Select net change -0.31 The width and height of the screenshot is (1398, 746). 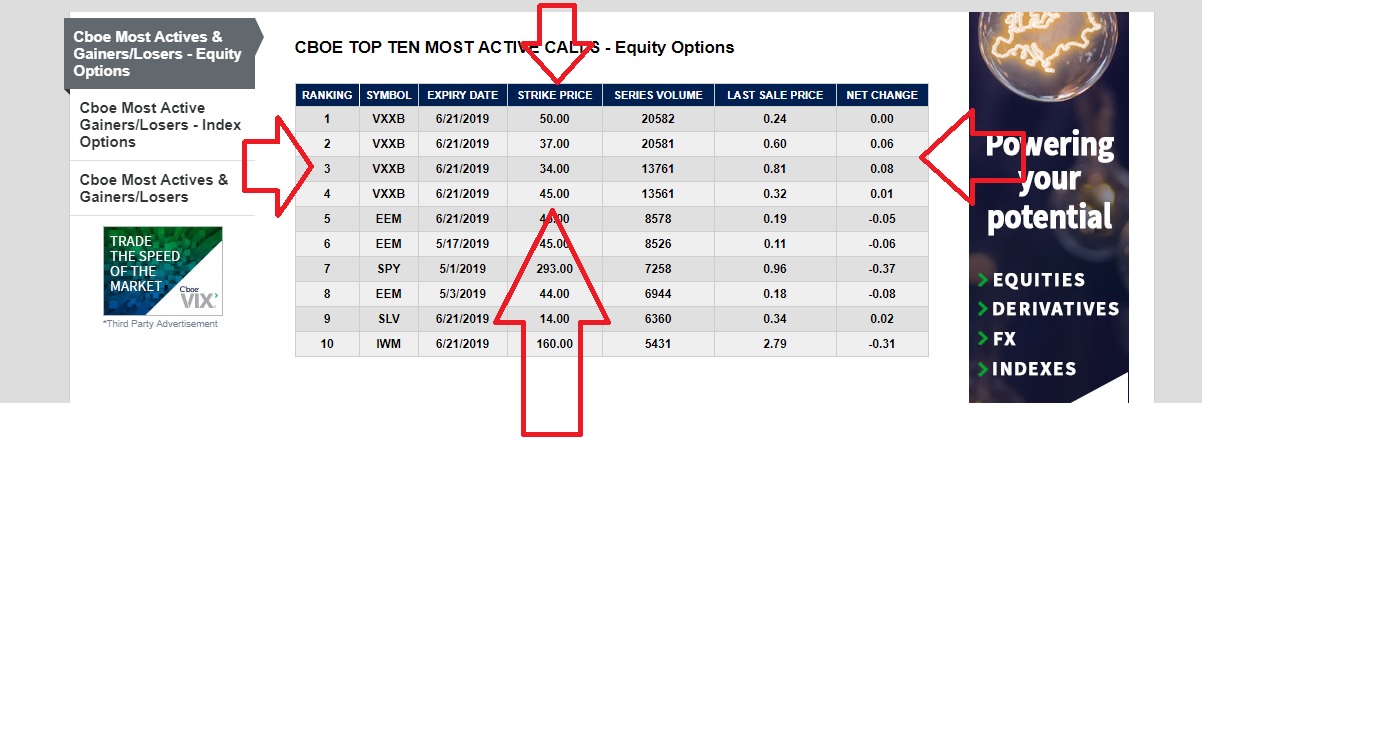882,344
